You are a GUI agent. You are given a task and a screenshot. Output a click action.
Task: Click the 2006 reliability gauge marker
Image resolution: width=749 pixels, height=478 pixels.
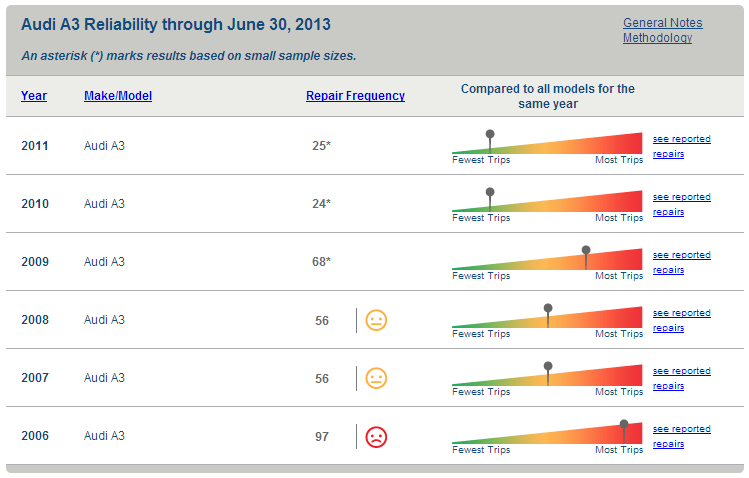tap(624, 424)
